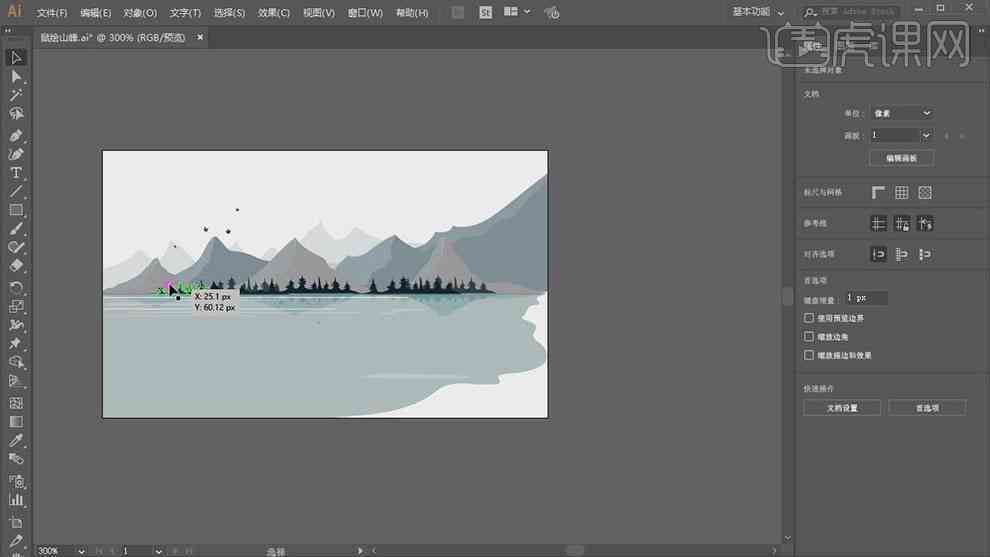
Task: Open the artboard number dropdown
Action: [902, 135]
